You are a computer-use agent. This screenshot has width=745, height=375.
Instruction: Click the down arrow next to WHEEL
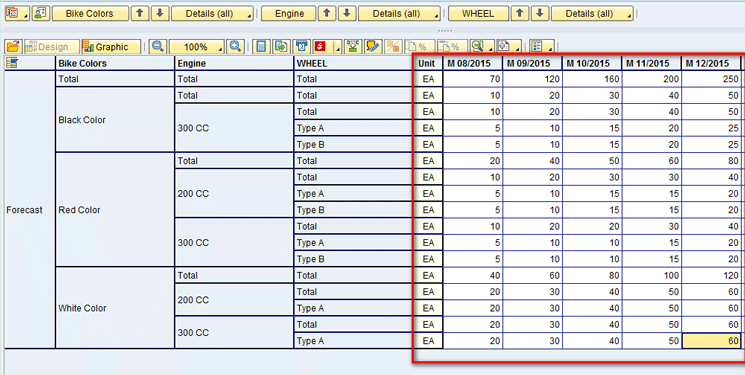pos(540,13)
